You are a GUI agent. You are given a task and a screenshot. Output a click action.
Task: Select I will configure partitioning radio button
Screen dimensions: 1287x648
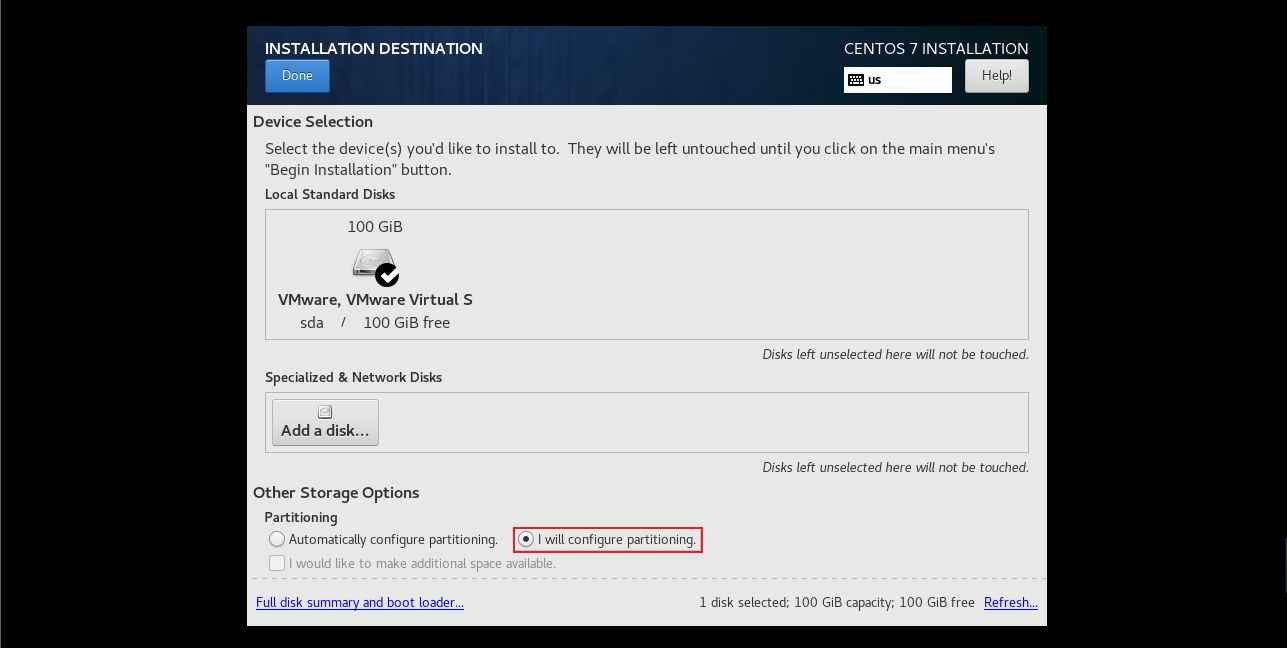pos(526,539)
